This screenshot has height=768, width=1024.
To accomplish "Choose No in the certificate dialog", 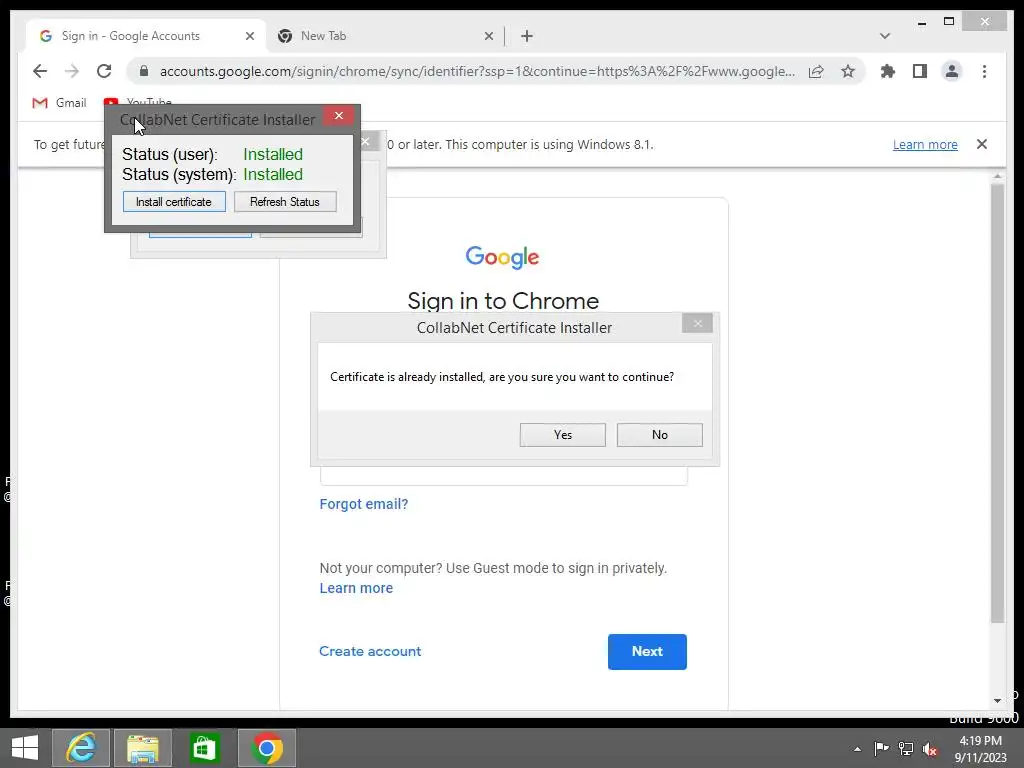I will [x=660, y=435].
